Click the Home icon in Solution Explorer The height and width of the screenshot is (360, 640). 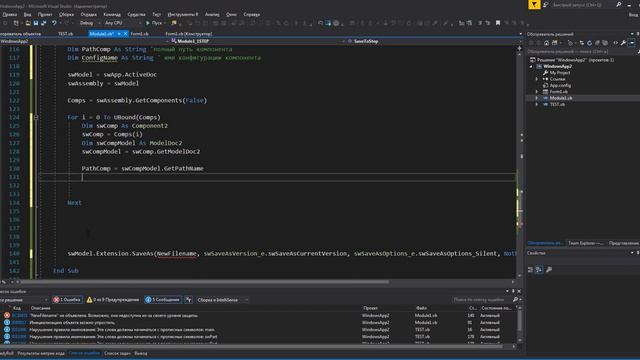pyautogui.click(x=546, y=43)
